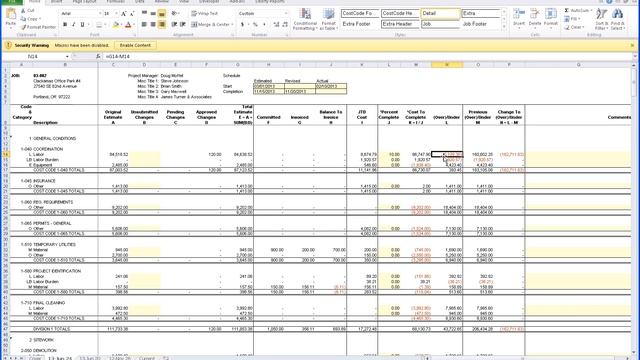Click the Insert Function fx icon
This screenshot has width=640, height=360.
[x=98, y=56]
